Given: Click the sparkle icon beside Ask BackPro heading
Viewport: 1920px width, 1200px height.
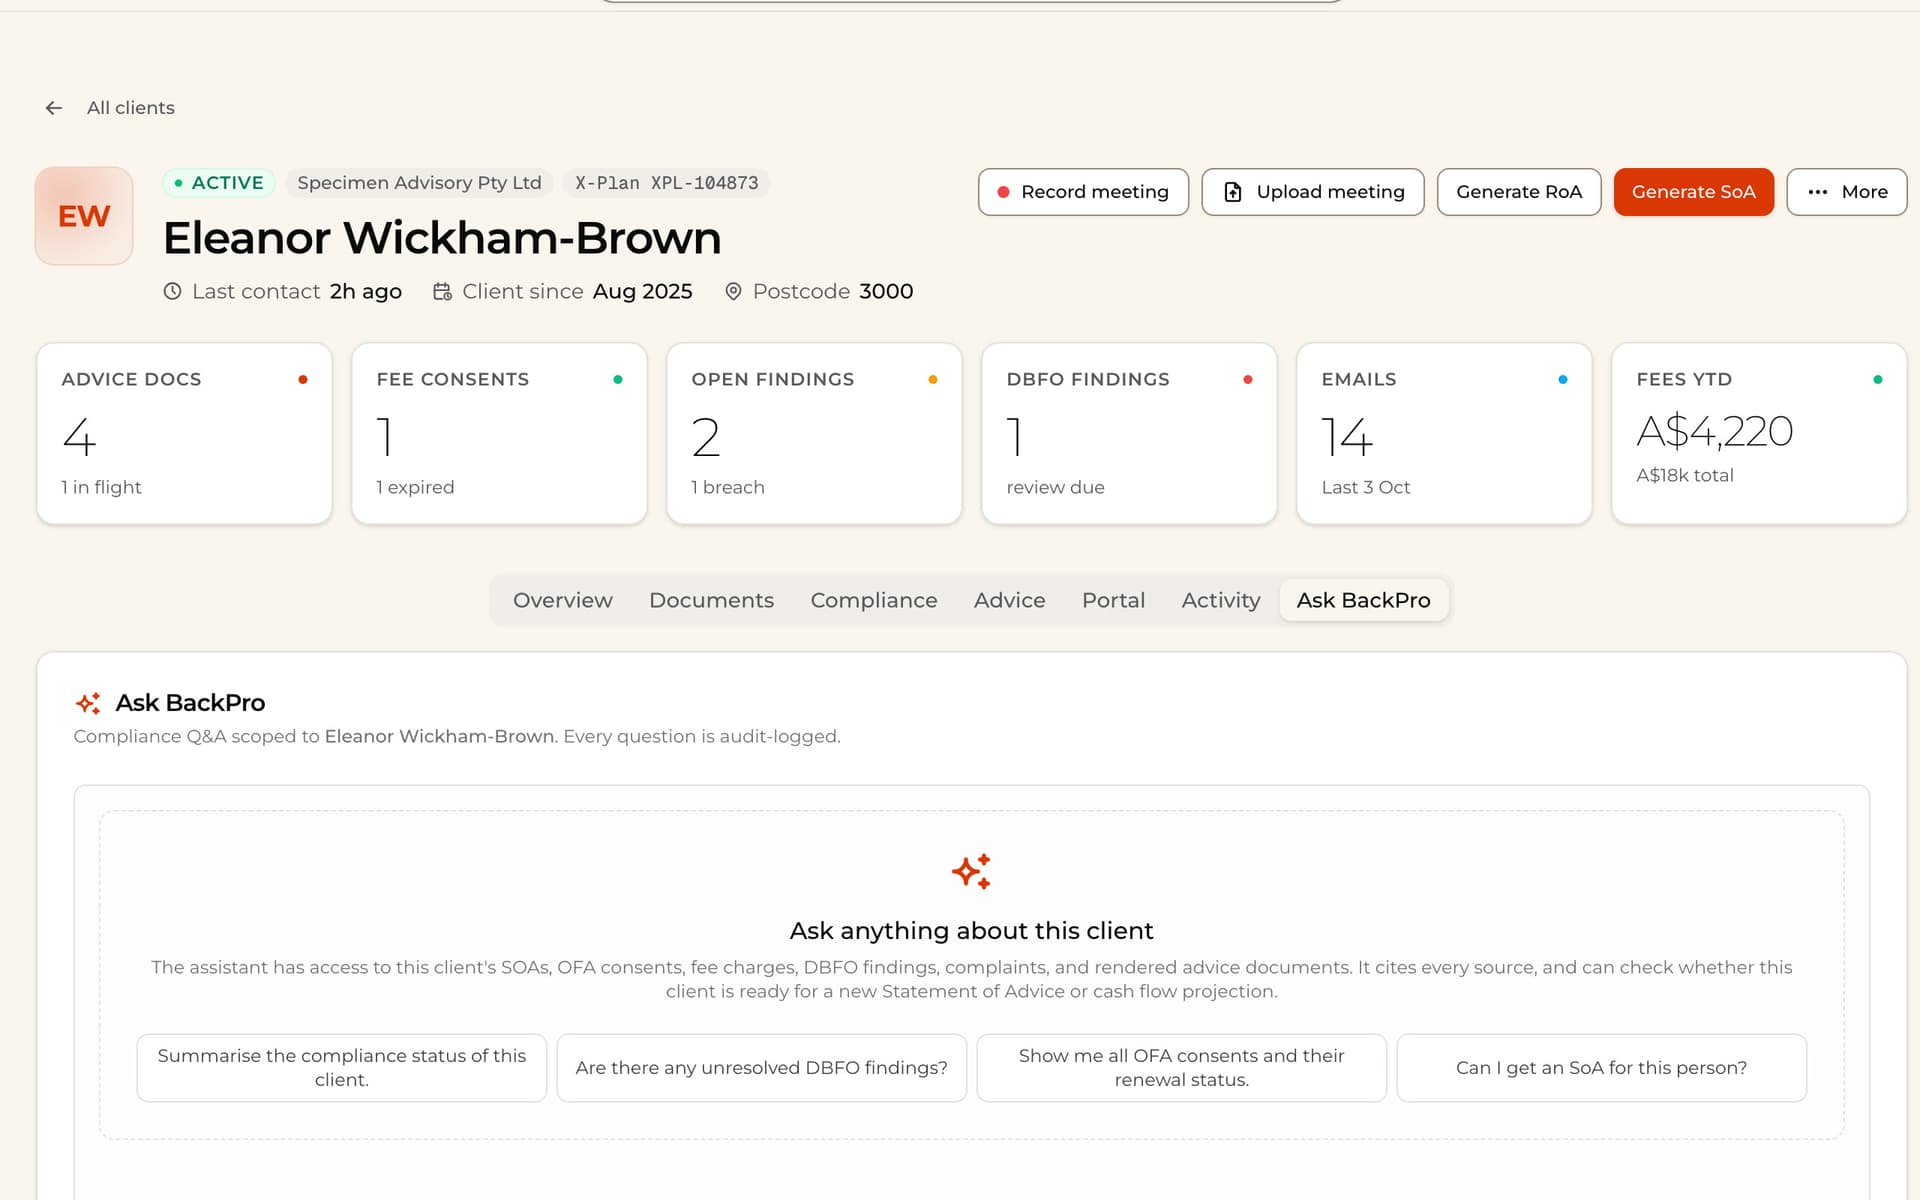Looking at the screenshot, I should [x=88, y=703].
